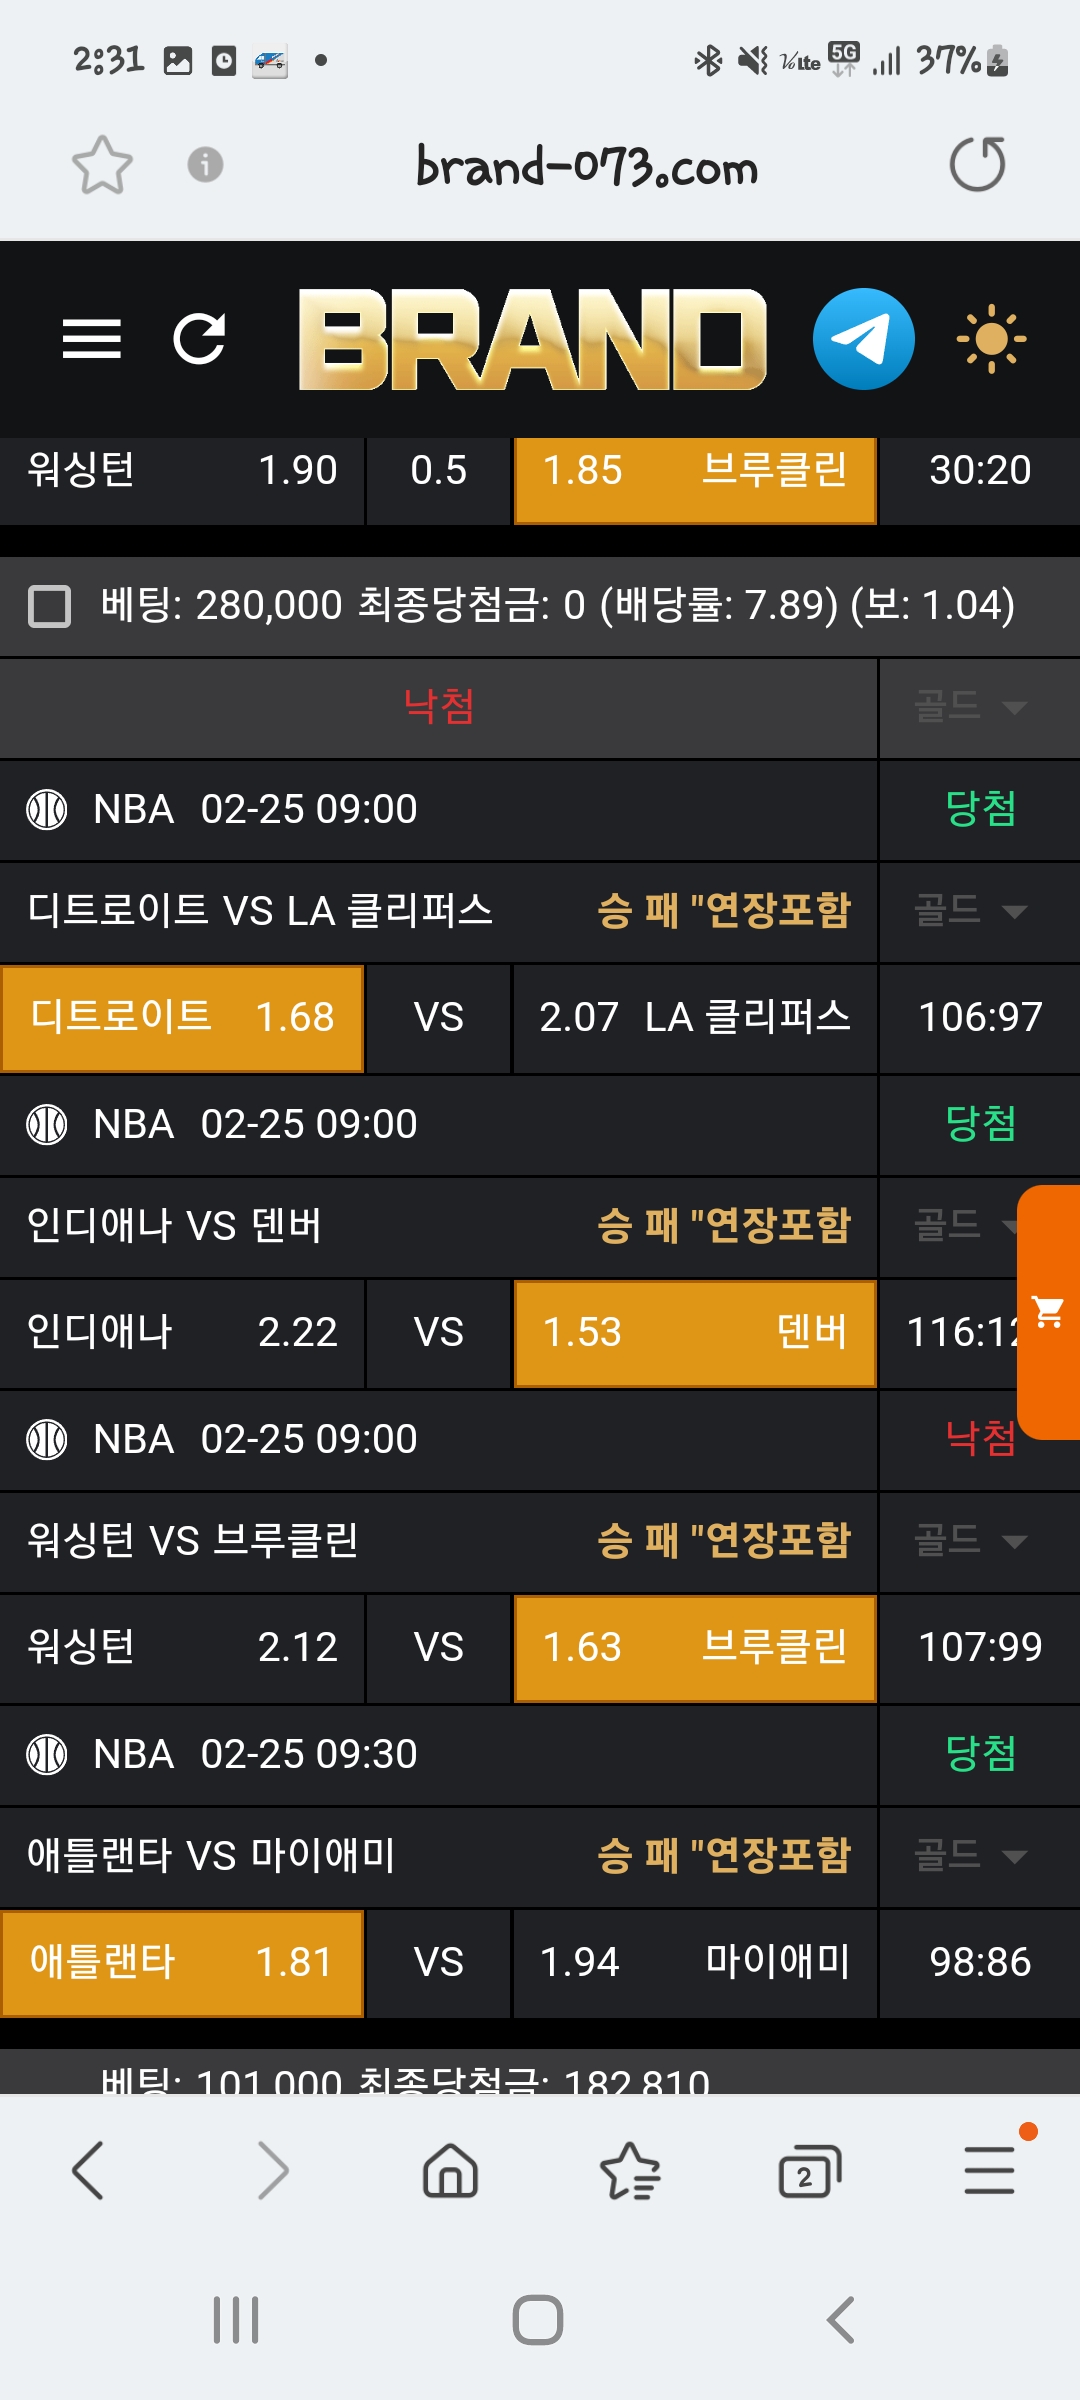Expand the 골드 dropdown next to 낙첨 header

[970, 708]
